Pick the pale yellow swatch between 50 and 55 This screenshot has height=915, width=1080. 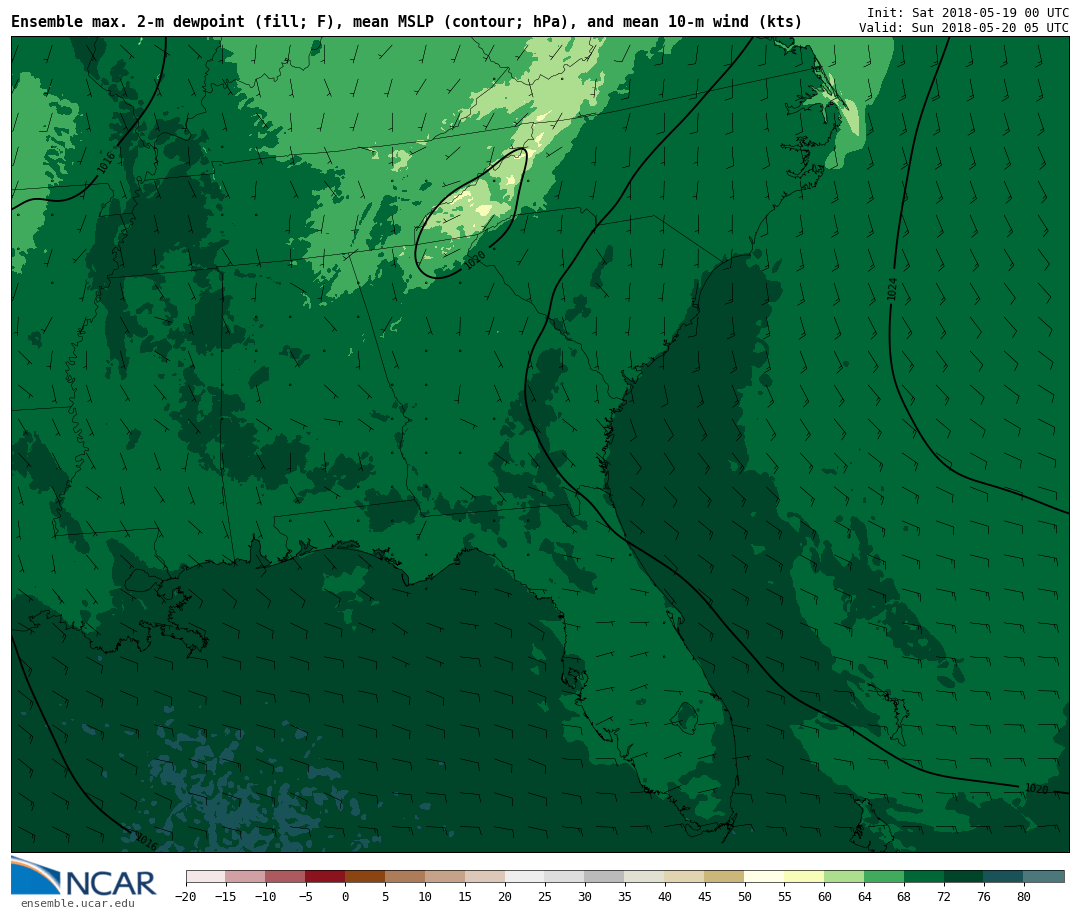click(765, 876)
